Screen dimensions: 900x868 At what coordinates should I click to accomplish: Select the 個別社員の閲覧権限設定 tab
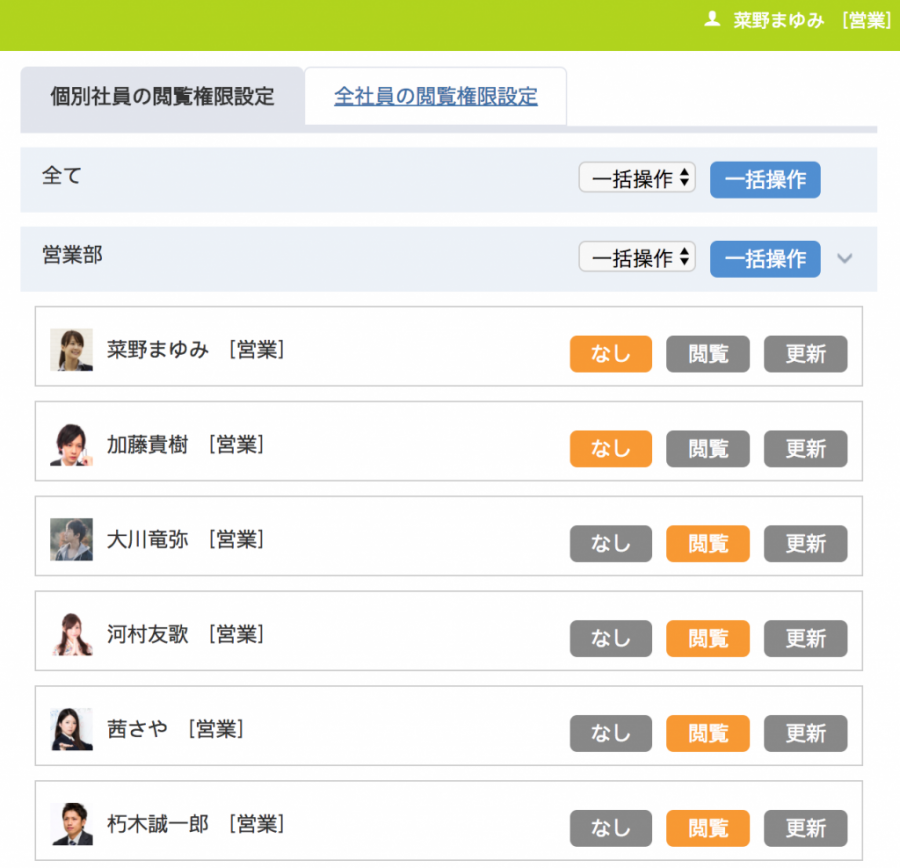[162, 97]
